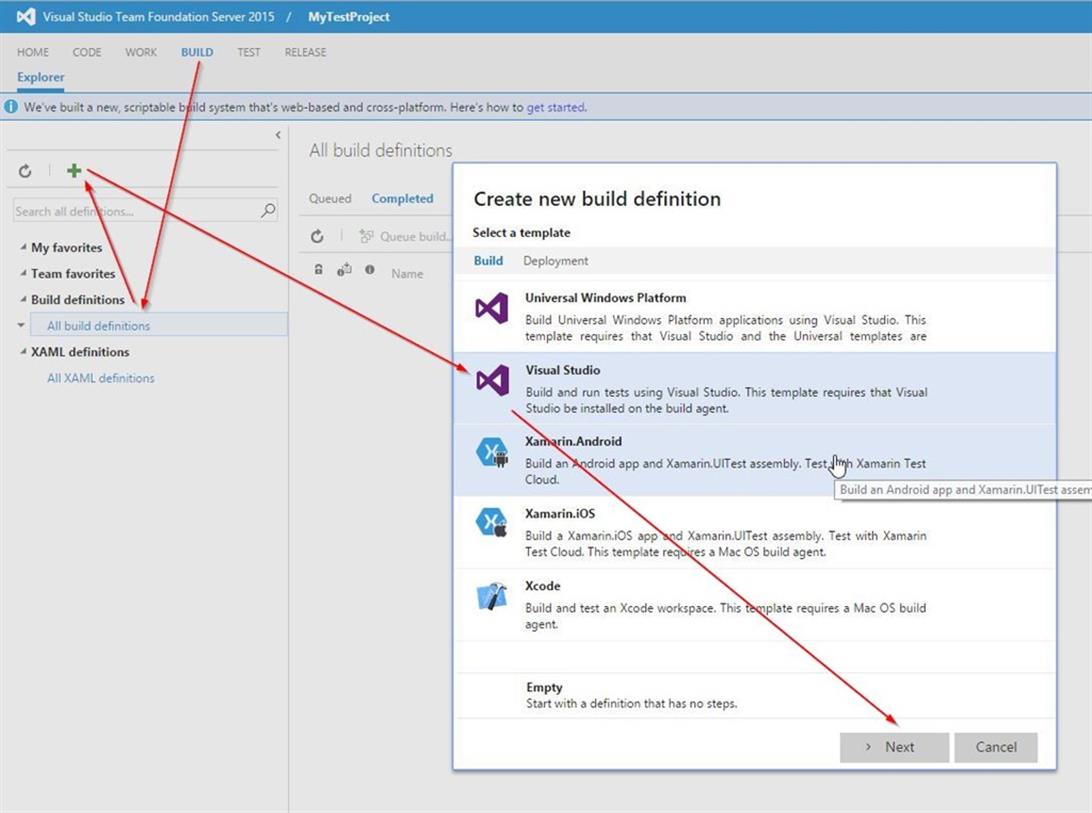Click the green plus new definition icon
This screenshot has width=1092, height=813.
point(74,171)
